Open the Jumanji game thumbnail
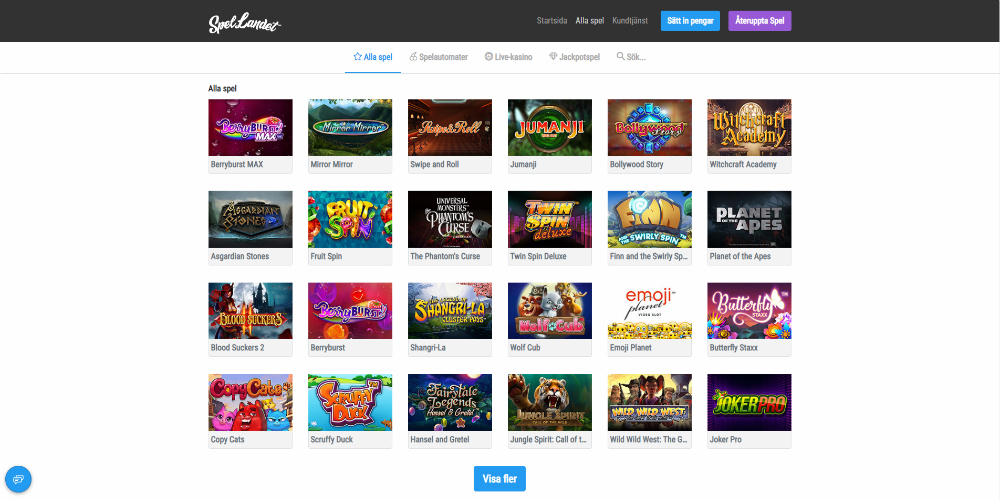 [x=550, y=128]
